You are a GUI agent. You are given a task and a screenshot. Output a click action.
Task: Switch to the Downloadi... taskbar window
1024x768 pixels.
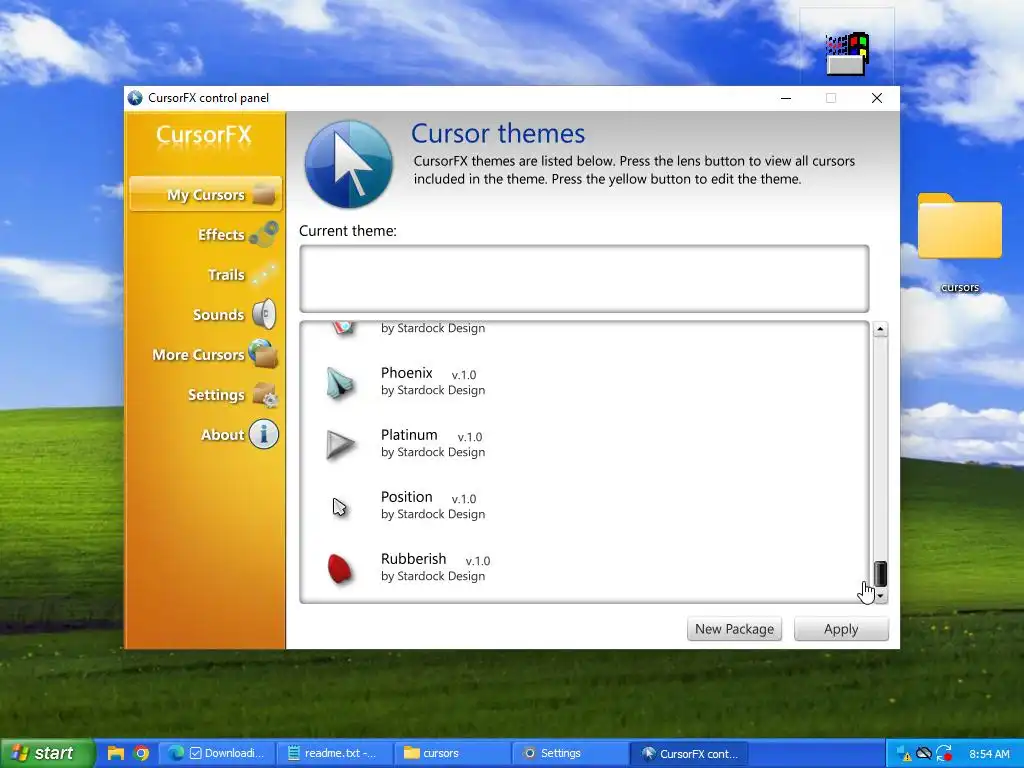[216, 753]
